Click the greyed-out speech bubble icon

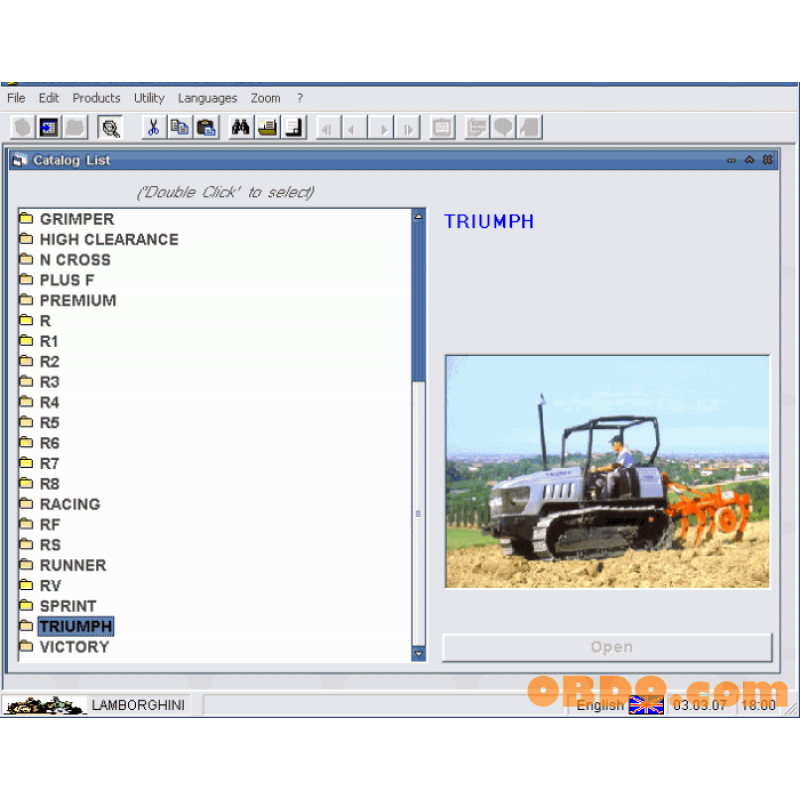503,127
